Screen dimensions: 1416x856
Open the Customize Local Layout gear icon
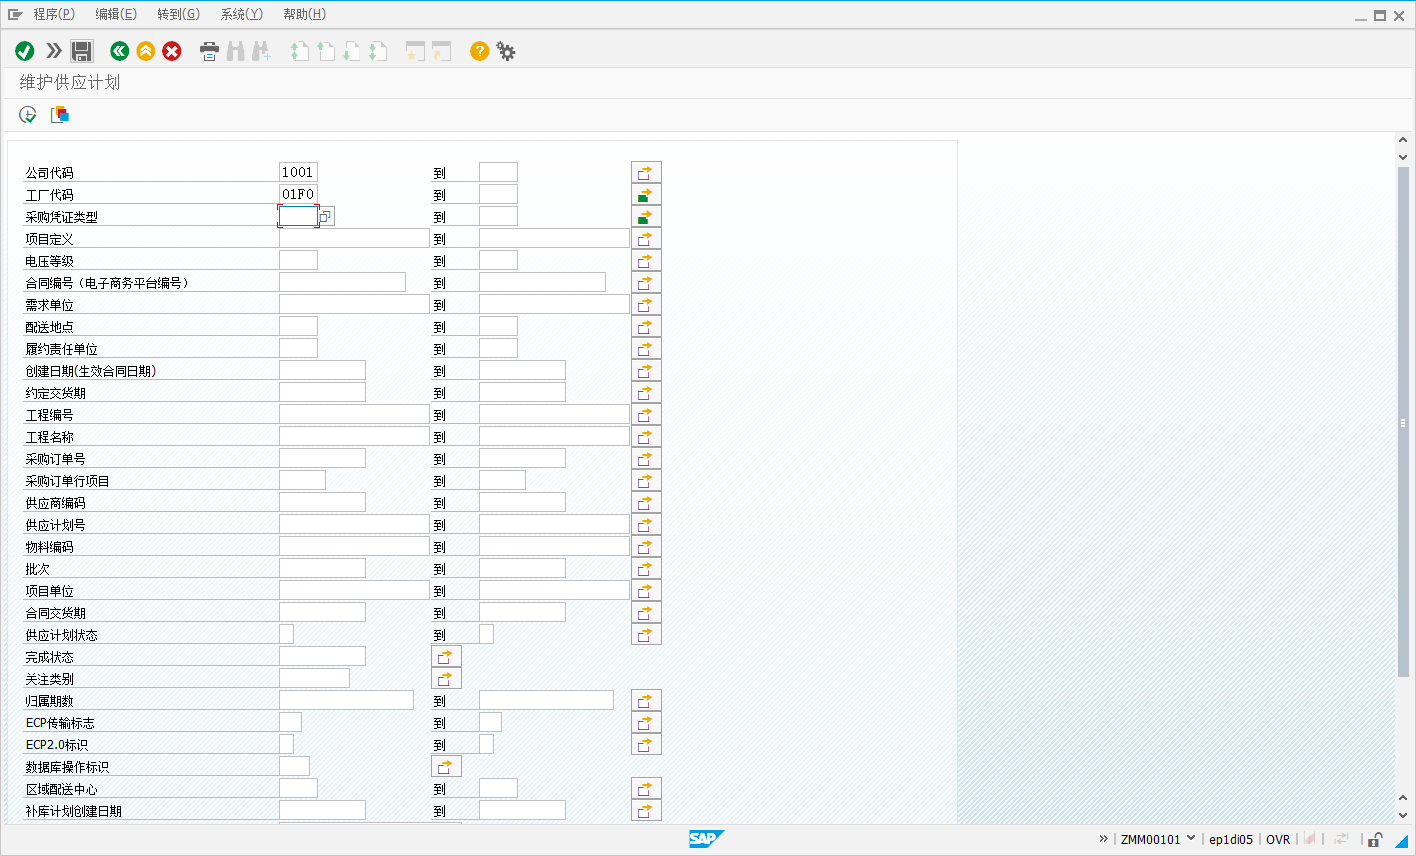[x=506, y=51]
